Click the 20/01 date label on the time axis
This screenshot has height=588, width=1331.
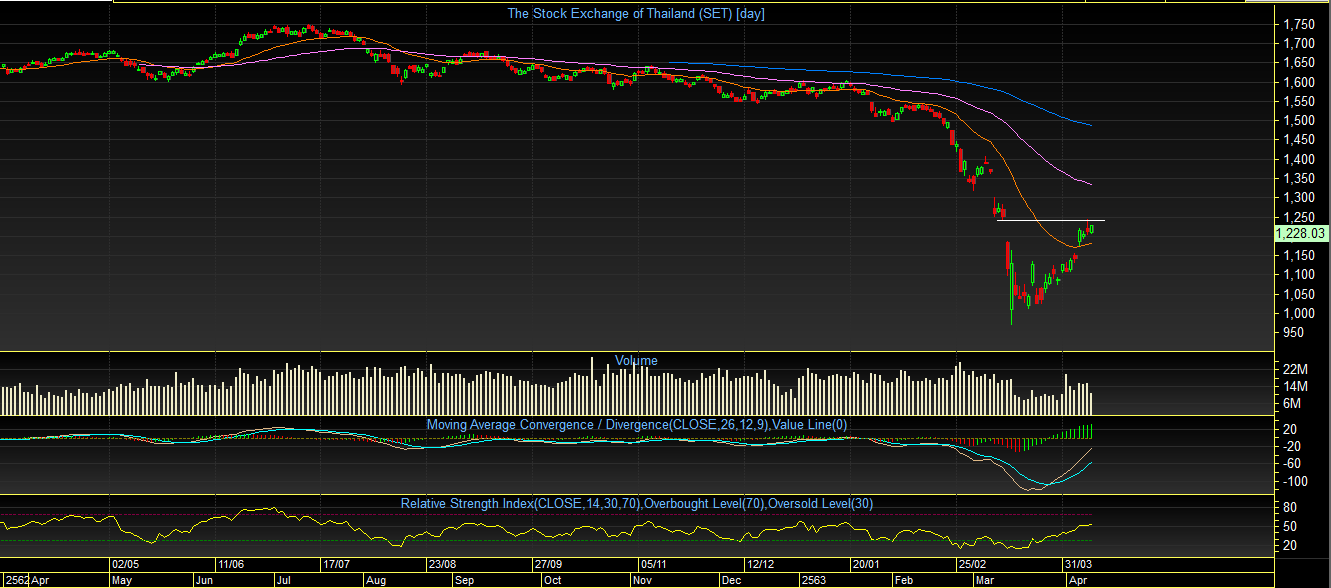pyautogui.click(x=865, y=564)
